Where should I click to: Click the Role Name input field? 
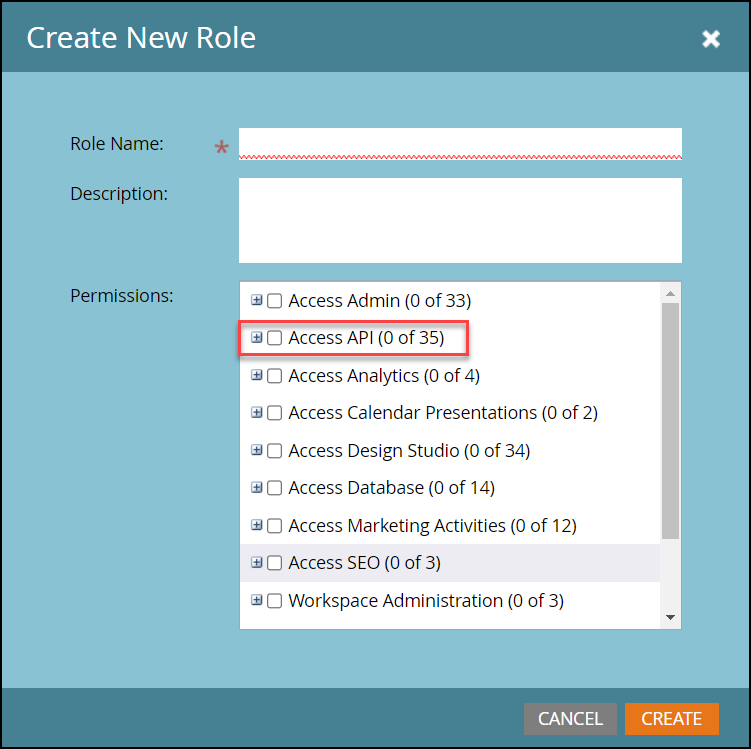click(x=460, y=143)
